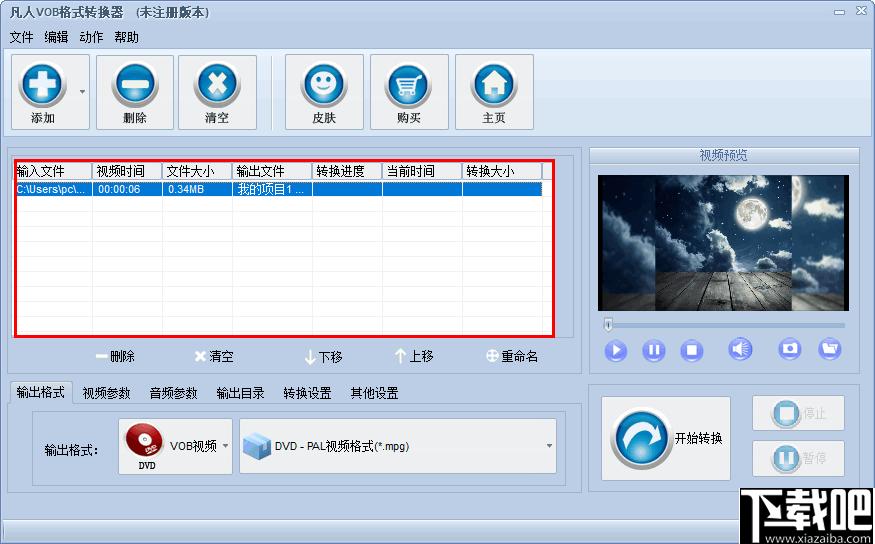Open snapshot folder icon in preview
This screenshot has height=544, width=875.
click(830, 349)
